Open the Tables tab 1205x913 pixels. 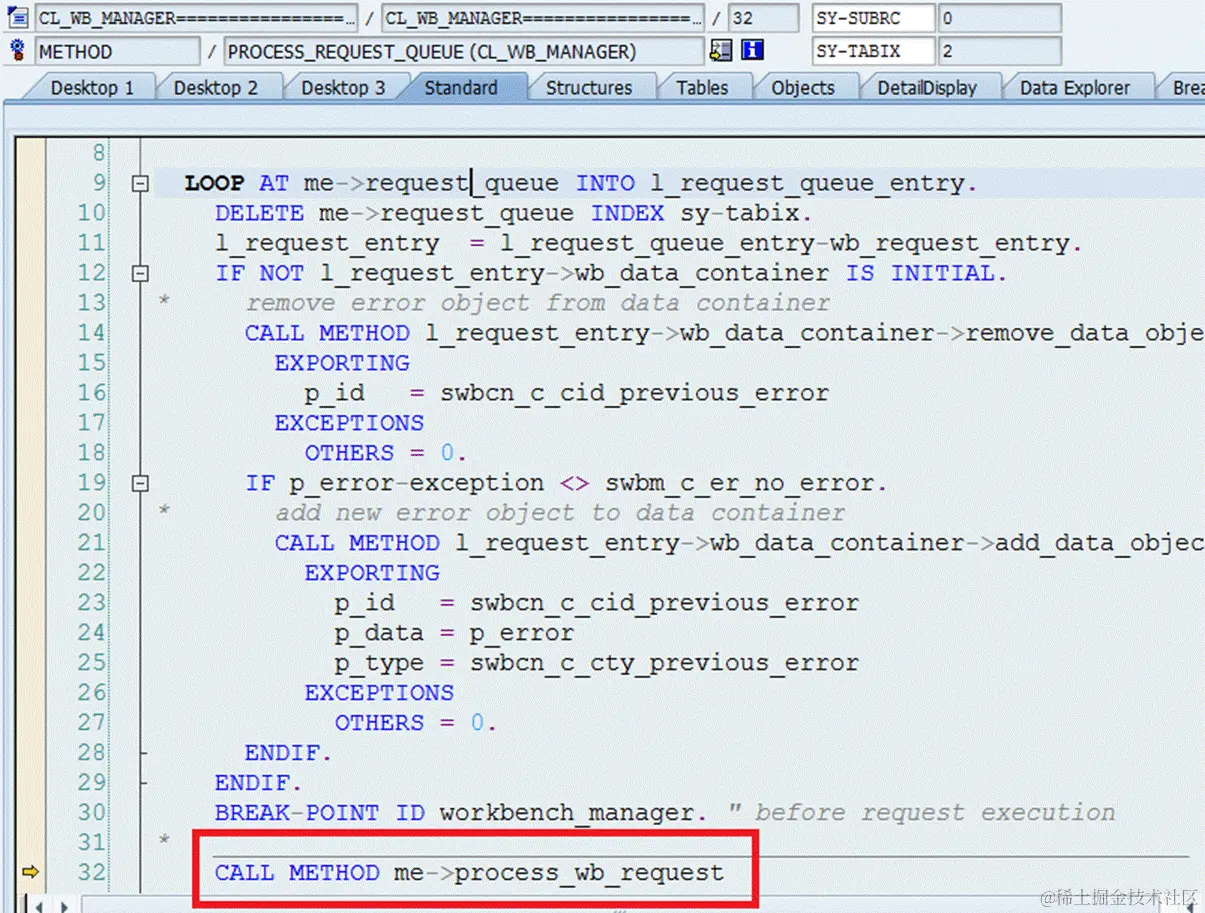point(702,88)
